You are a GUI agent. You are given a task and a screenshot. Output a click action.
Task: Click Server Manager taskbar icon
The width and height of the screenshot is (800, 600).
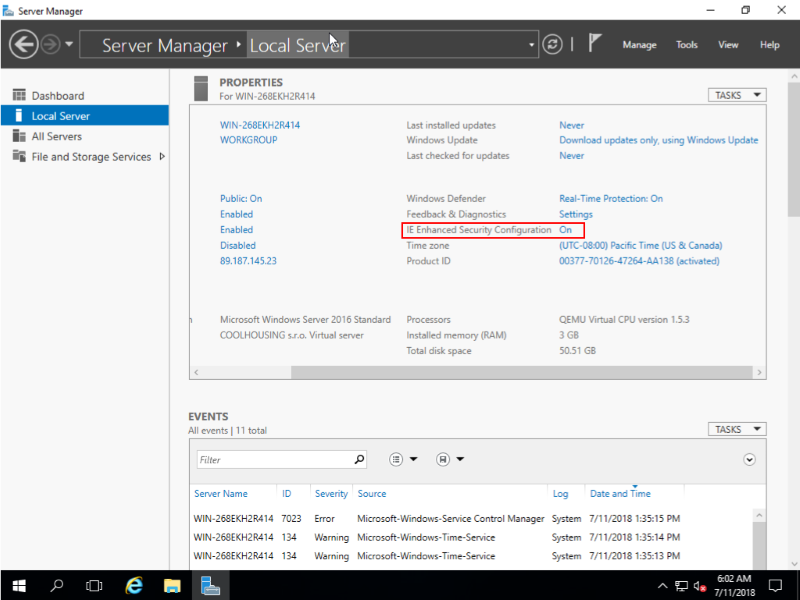[210, 585]
